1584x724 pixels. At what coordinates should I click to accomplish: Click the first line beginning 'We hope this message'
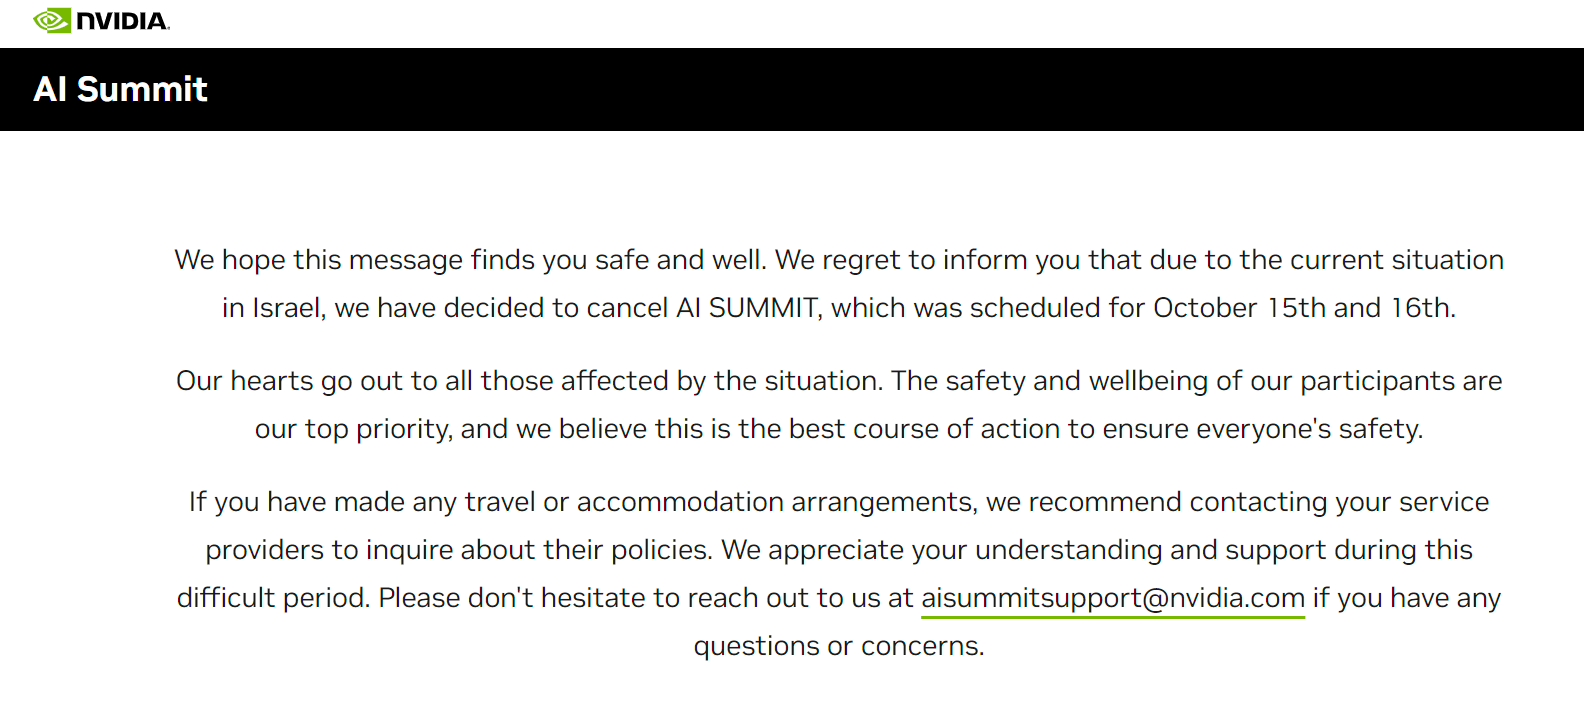[x=839, y=260]
